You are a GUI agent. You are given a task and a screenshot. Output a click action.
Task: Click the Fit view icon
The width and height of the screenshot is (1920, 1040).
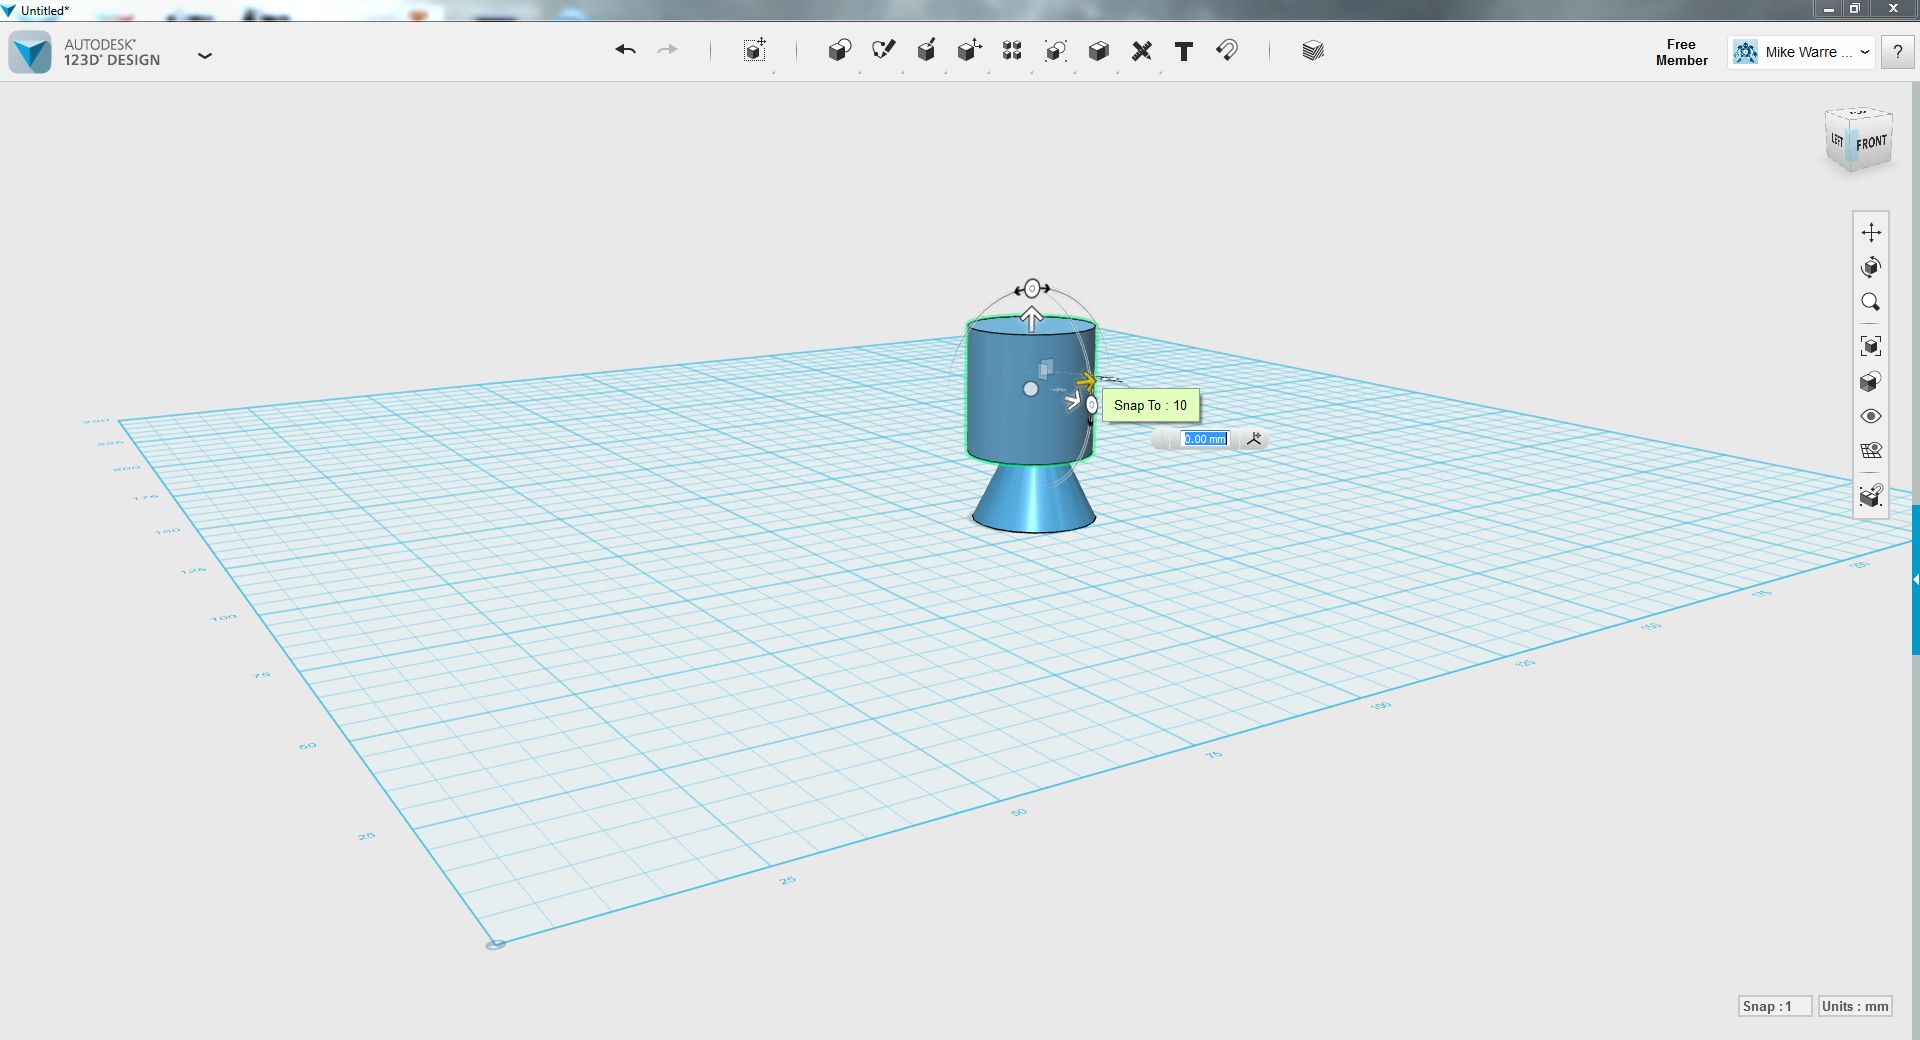click(x=1871, y=346)
